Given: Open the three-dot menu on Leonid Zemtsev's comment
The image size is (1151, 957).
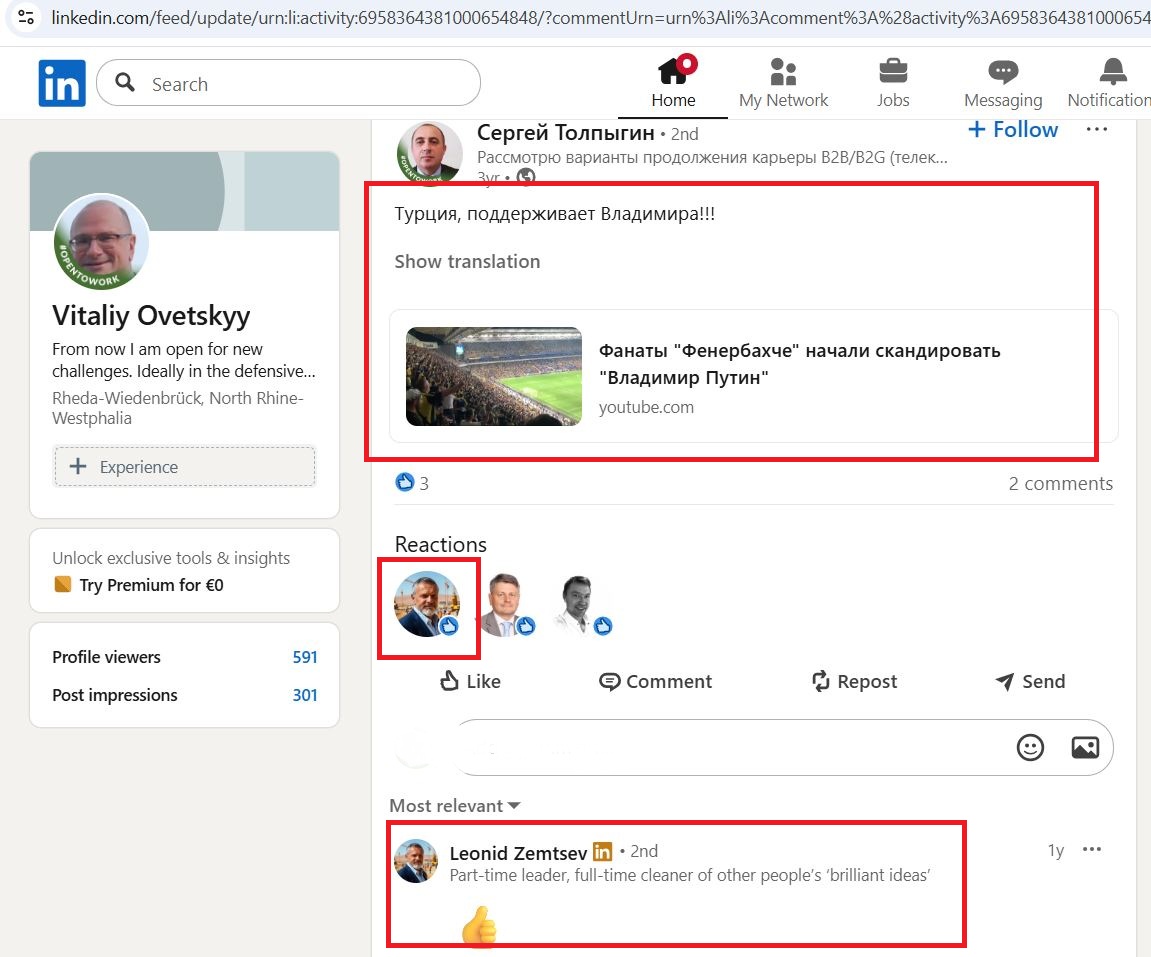Looking at the screenshot, I should click(x=1092, y=849).
